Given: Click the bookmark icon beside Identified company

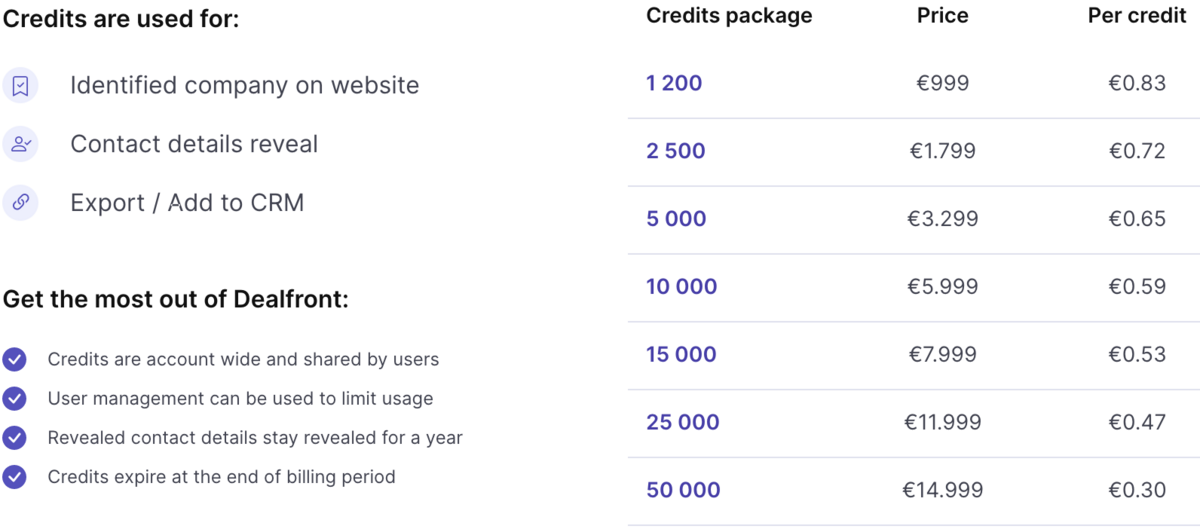Looking at the screenshot, I should tap(20, 86).
